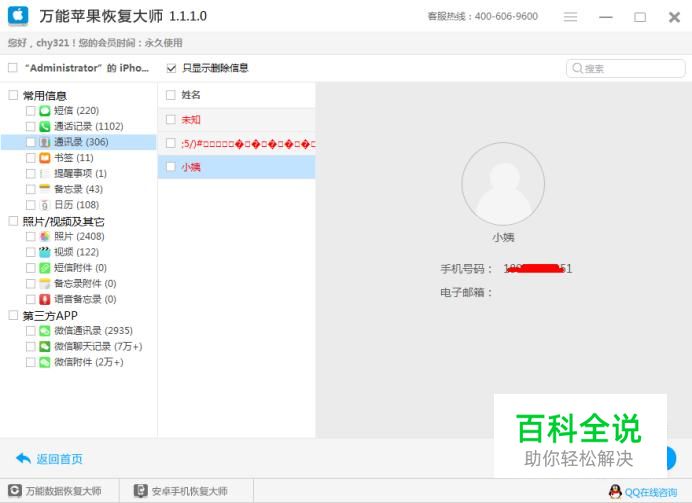
Task: Select the garbled ;5/)# contact row
Action: [x=237, y=143]
